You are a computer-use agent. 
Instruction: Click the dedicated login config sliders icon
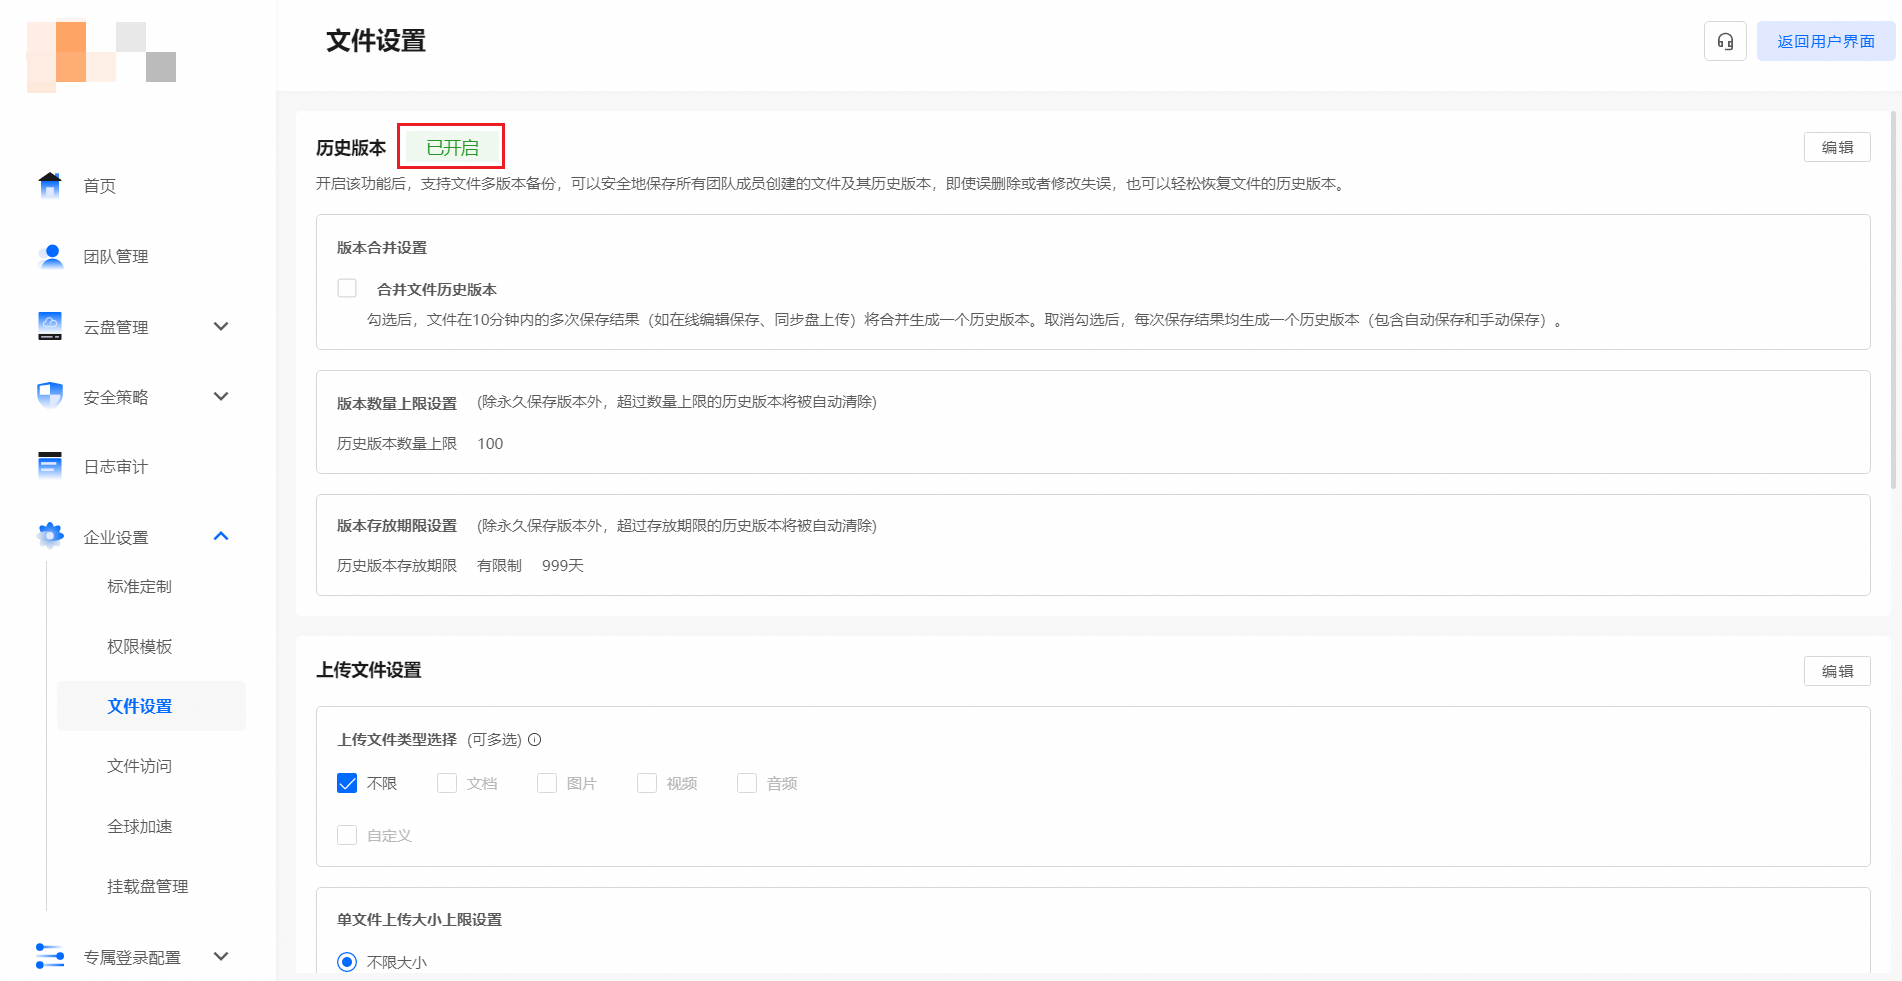[x=49, y=957]
